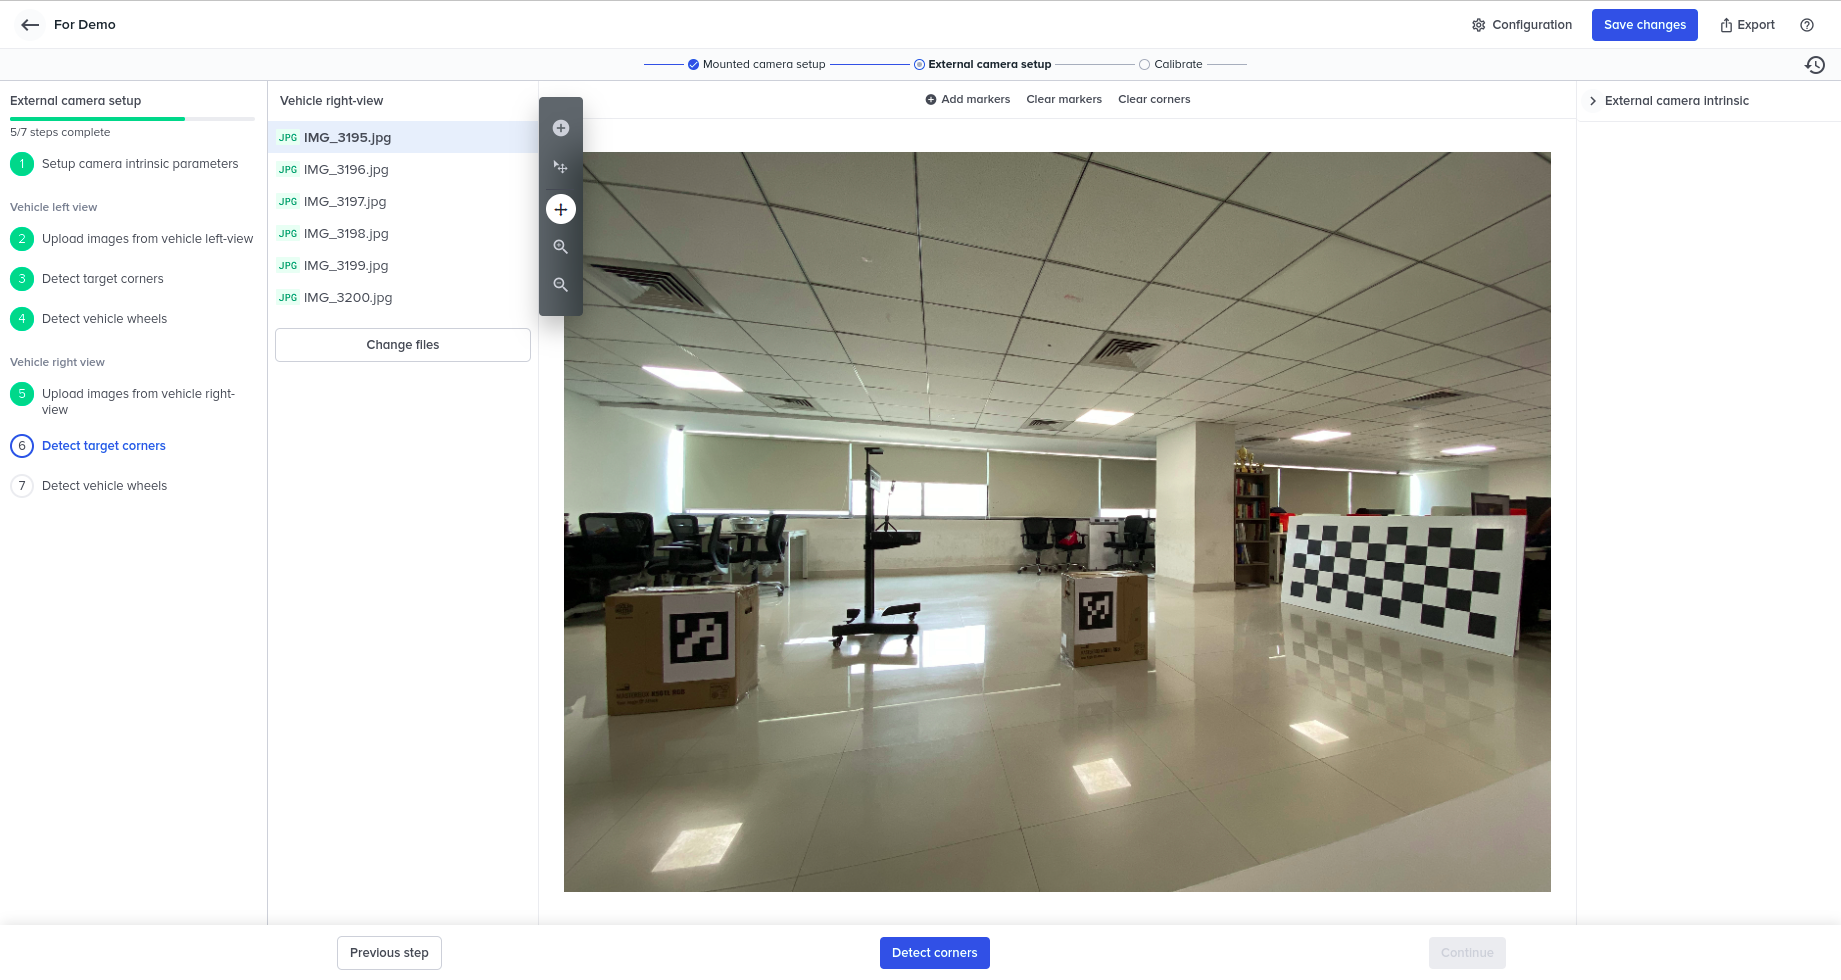
Task: Open the history icon at top right
Action: (x=1815, y=65)
